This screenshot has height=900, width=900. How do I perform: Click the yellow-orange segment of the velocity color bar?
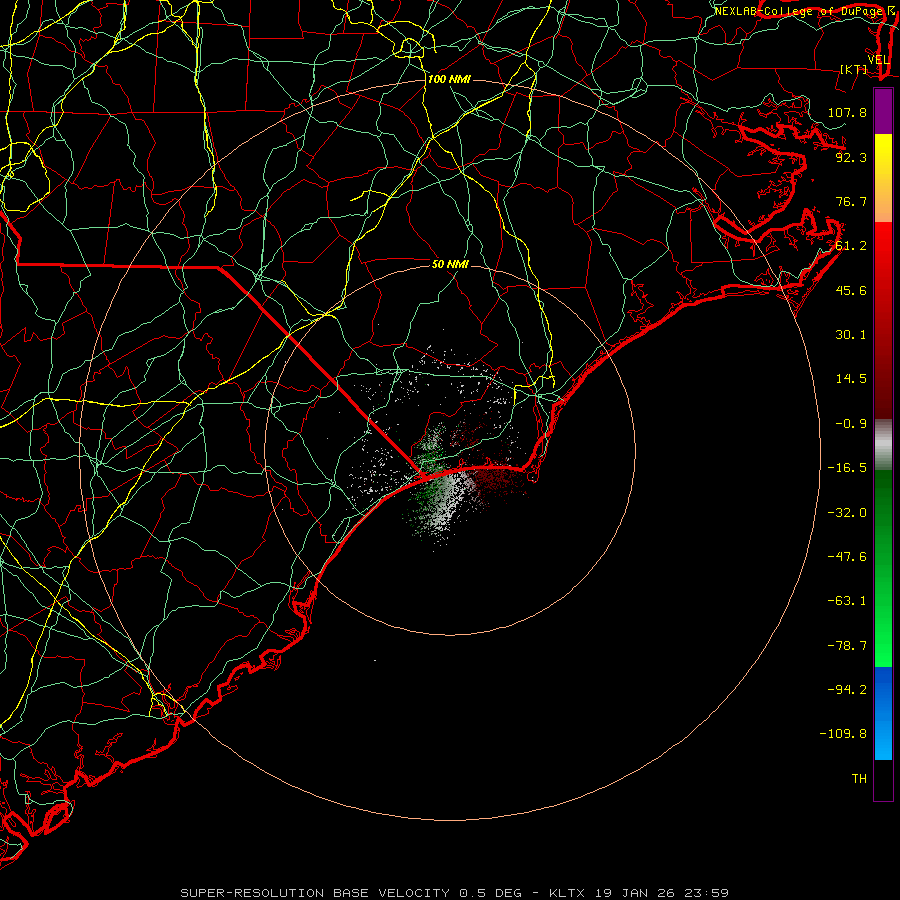click(x=883, y=178)
